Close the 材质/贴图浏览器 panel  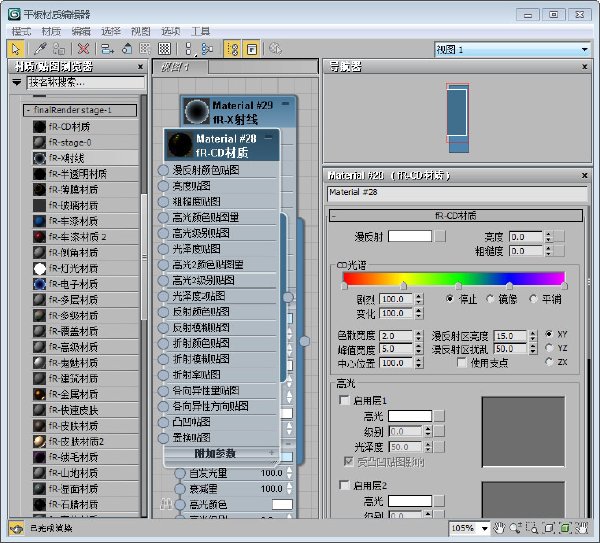pos(140,67)
